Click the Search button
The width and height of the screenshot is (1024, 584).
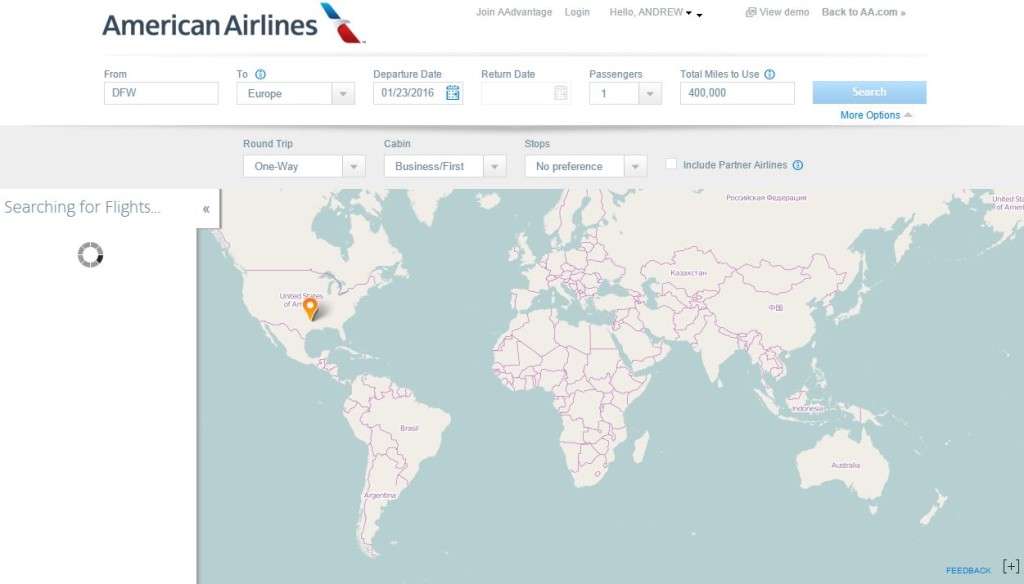(868, 91)
